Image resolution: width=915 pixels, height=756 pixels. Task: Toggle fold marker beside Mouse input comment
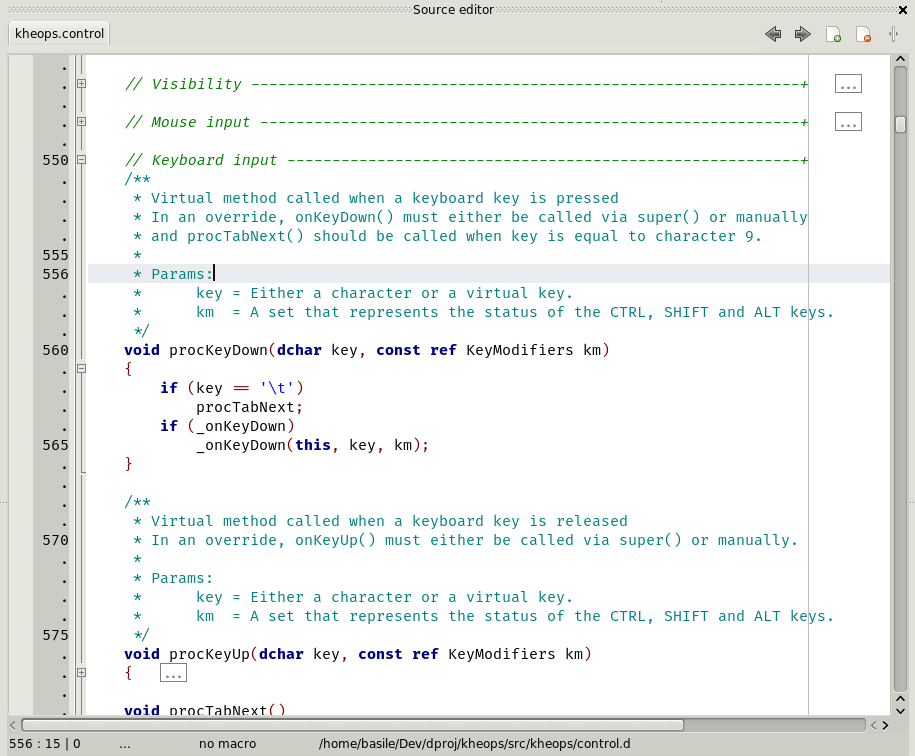coord(82,122)
